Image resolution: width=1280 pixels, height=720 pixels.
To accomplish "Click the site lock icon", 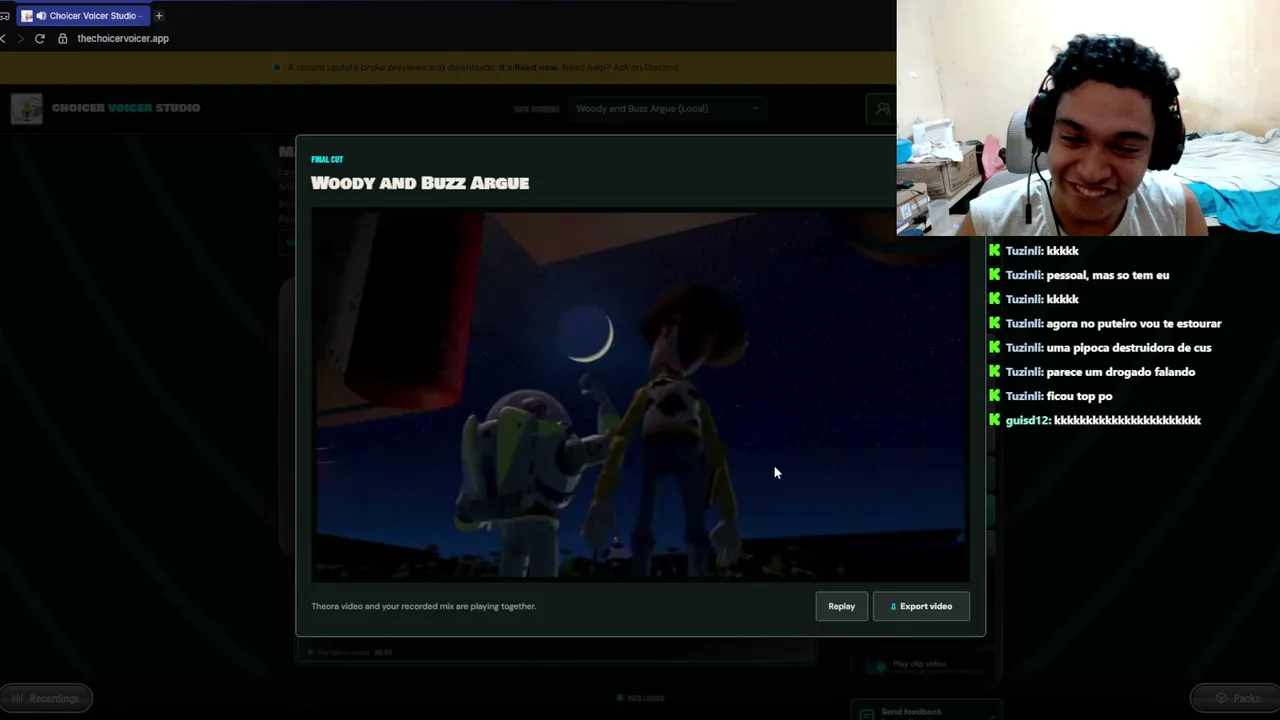I will pyautogui.click(x=63, y=38).
